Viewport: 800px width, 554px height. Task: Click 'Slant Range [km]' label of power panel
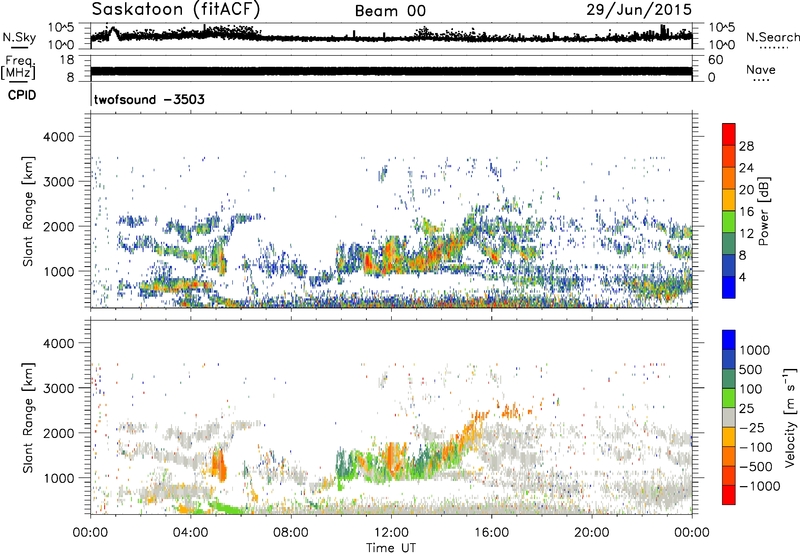[28, 211]
